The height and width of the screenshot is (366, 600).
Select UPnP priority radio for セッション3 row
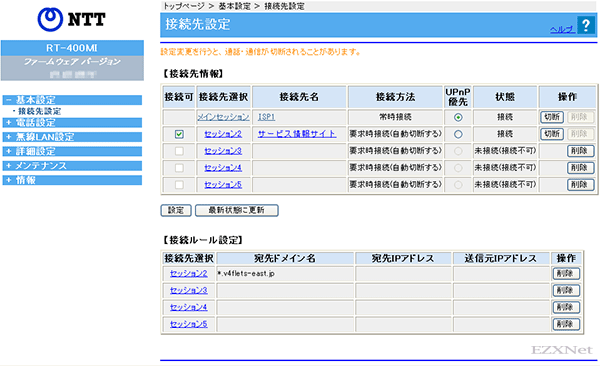pyautogui.click(x=458, y=151)
